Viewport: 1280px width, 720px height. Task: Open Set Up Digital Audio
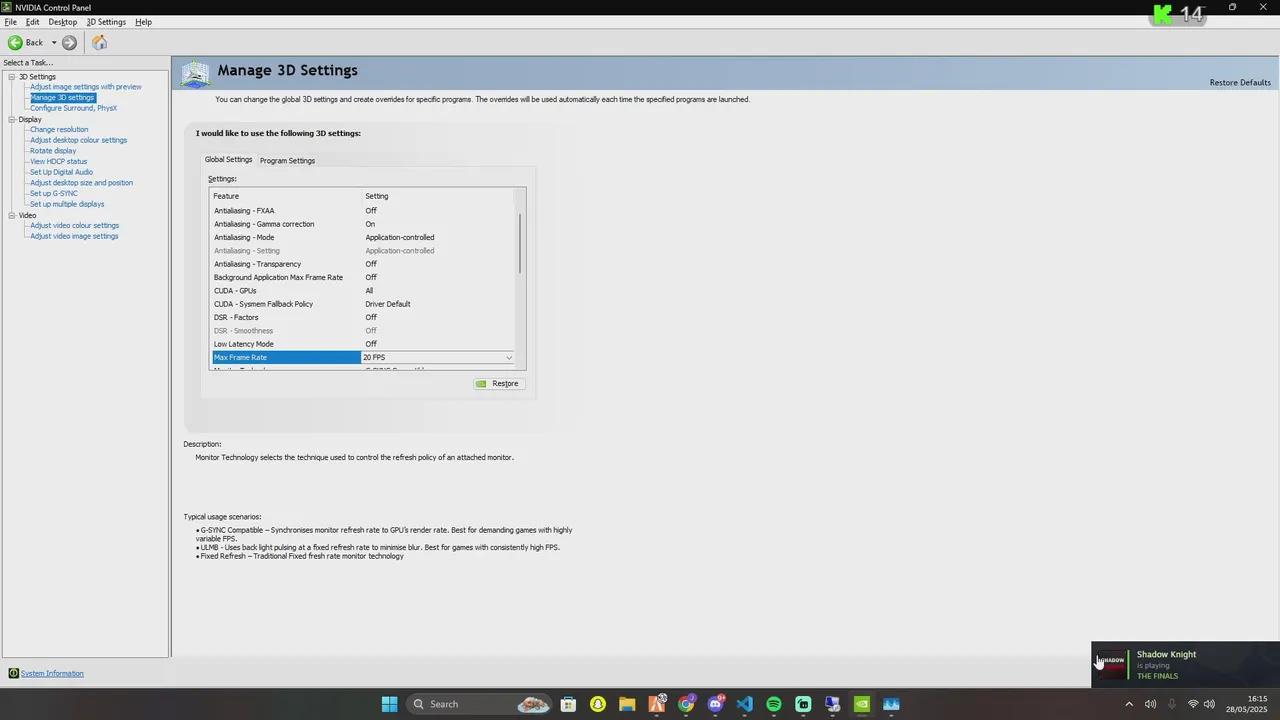click(x=61, y=172)
